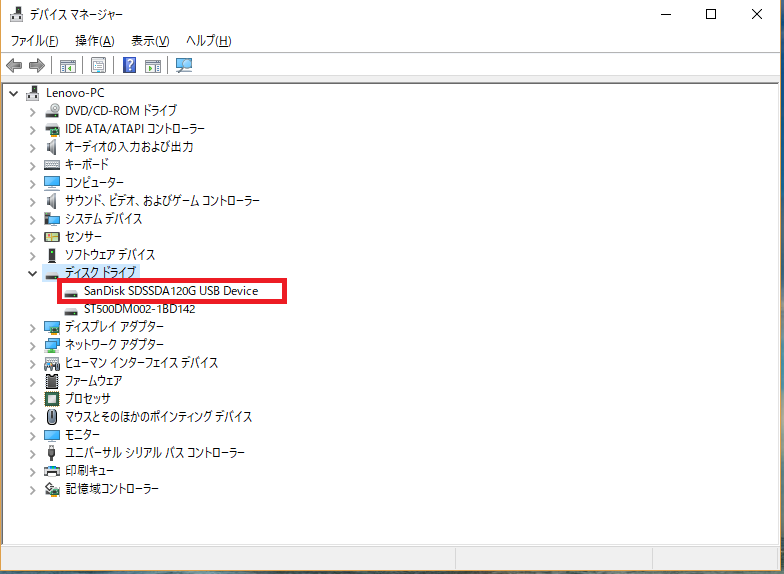Select the ユニバーサル シリアル バス コントローラー label
The image size is (784, 574).
click(155, 453)
